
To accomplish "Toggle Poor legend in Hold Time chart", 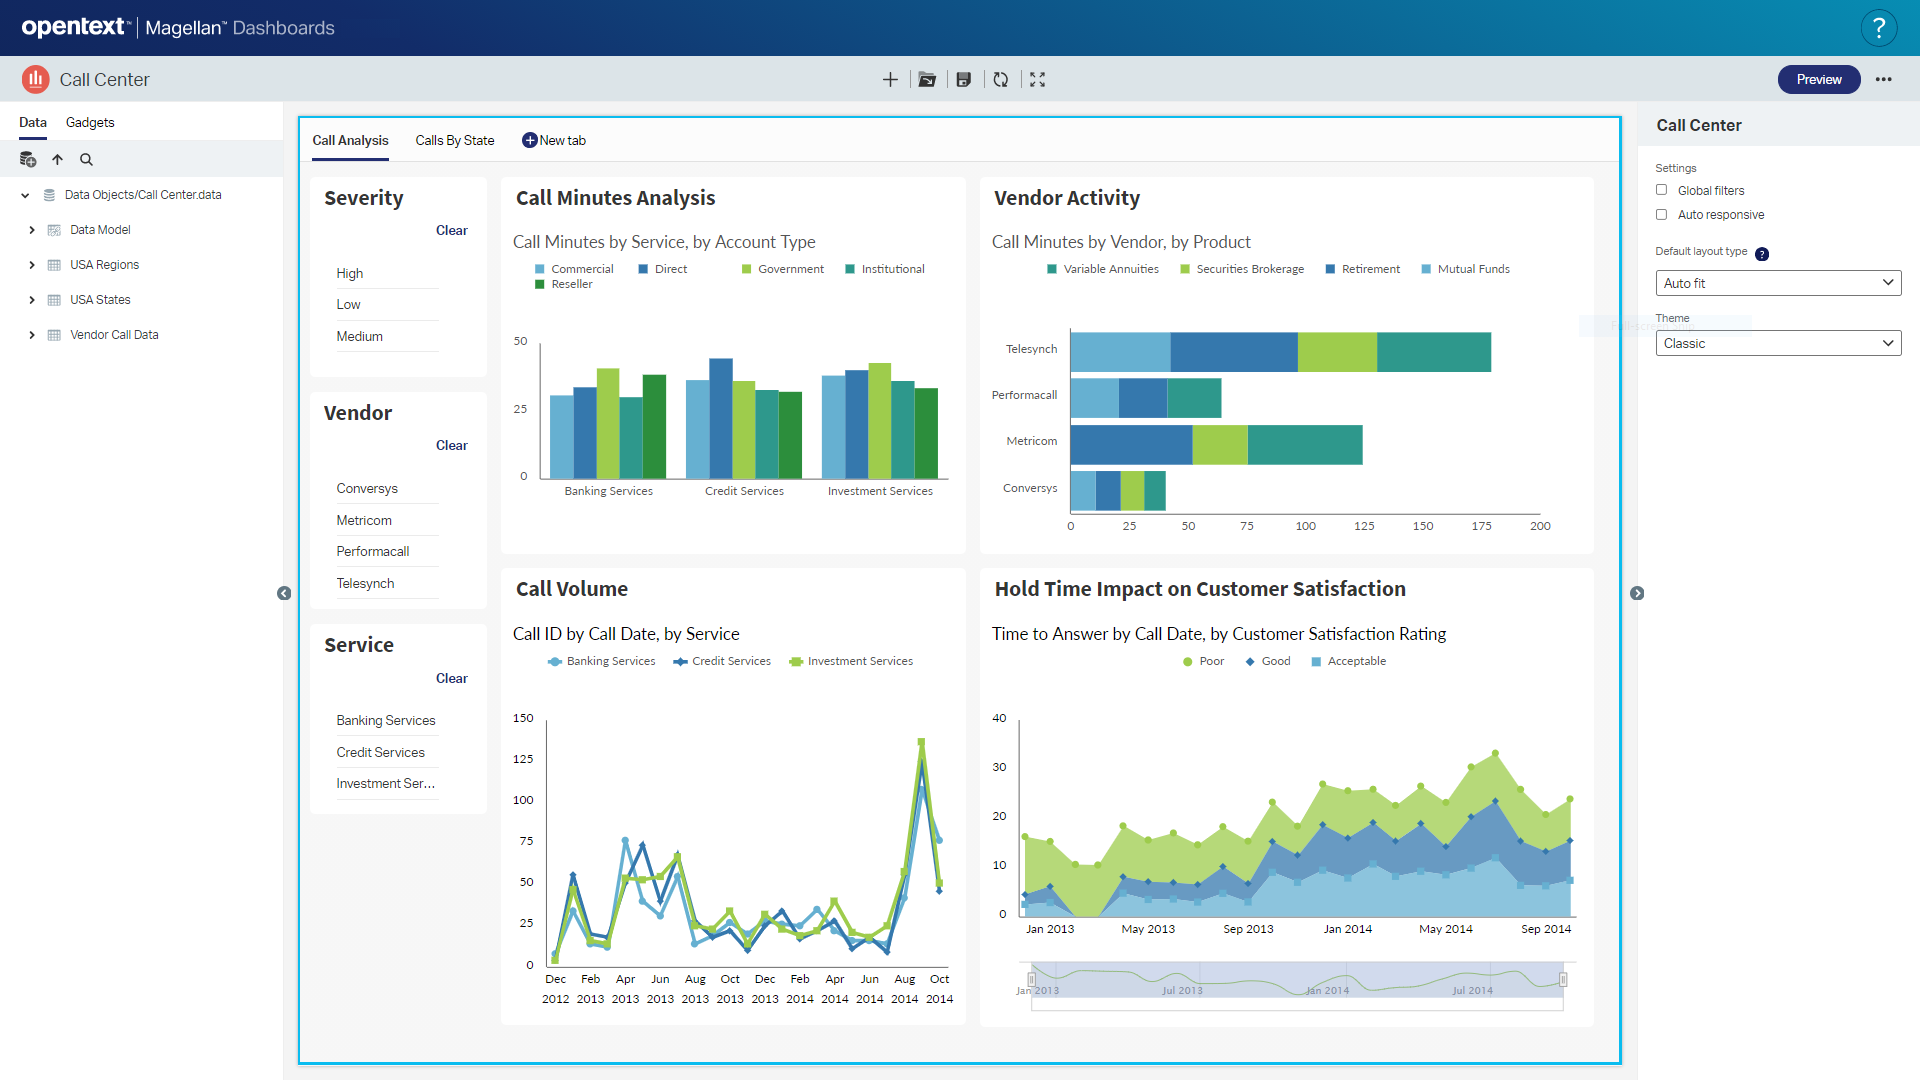I will (x=1203, y=661).
